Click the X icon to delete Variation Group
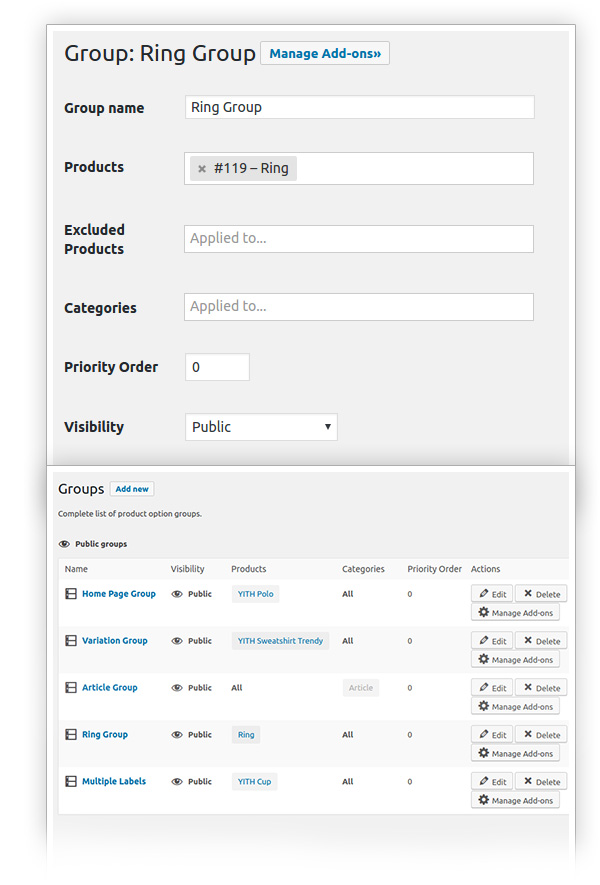 (528, 640)
